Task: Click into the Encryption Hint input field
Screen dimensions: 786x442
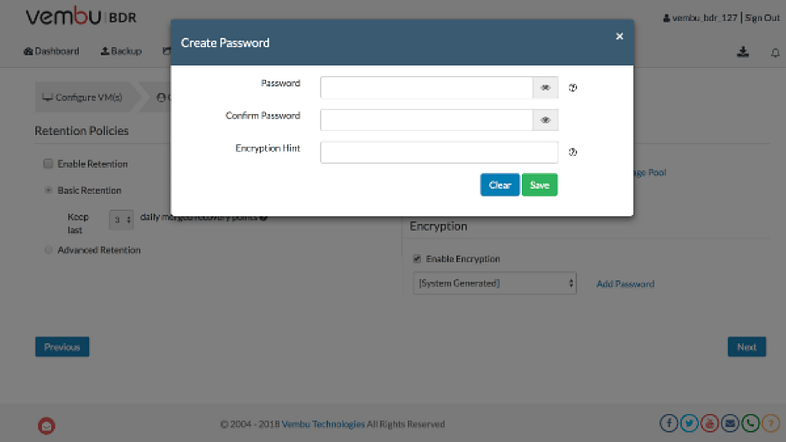Action: [x=438, y=152]
